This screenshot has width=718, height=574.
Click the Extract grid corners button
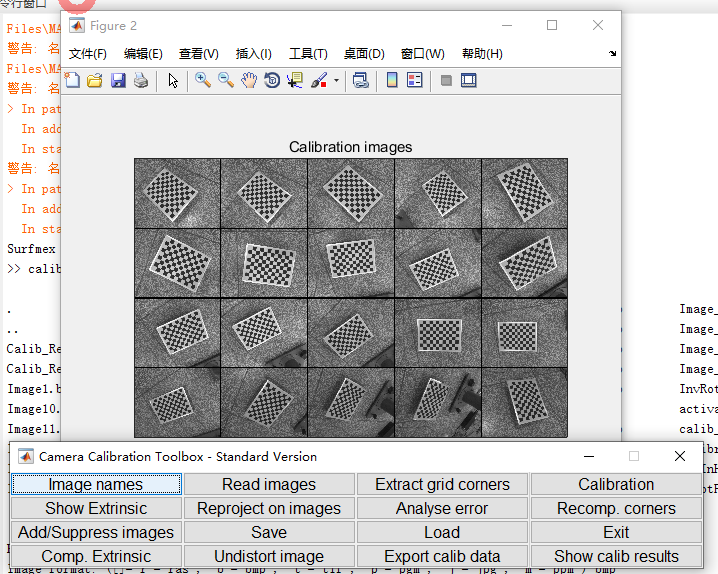[x=442, y=484]
